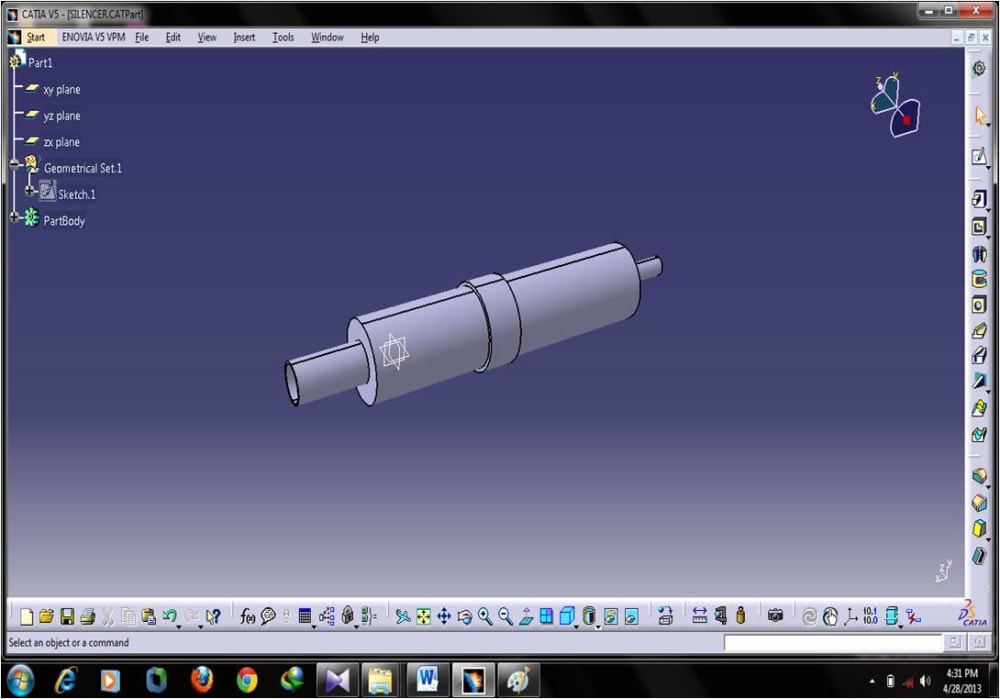
Task: Select the Rotate view icon
Action: pyautogui.click(x=464, y=616)
